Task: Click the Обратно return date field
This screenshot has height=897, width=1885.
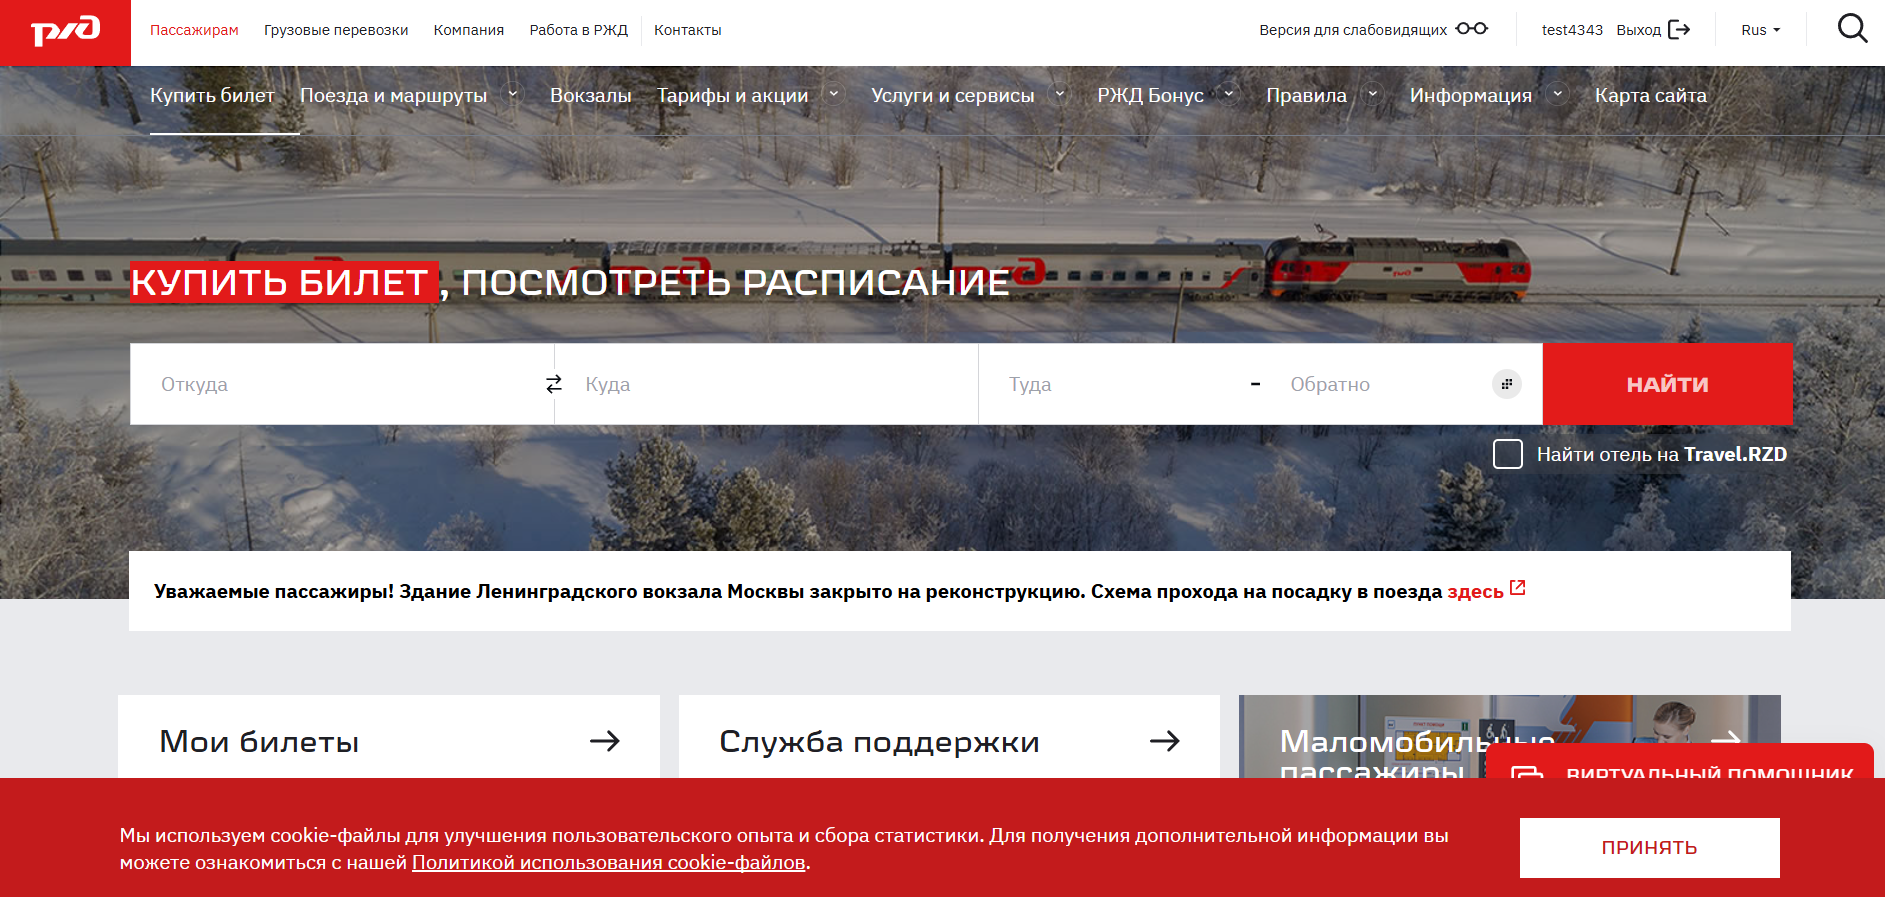Action: tap(1380, 384)
